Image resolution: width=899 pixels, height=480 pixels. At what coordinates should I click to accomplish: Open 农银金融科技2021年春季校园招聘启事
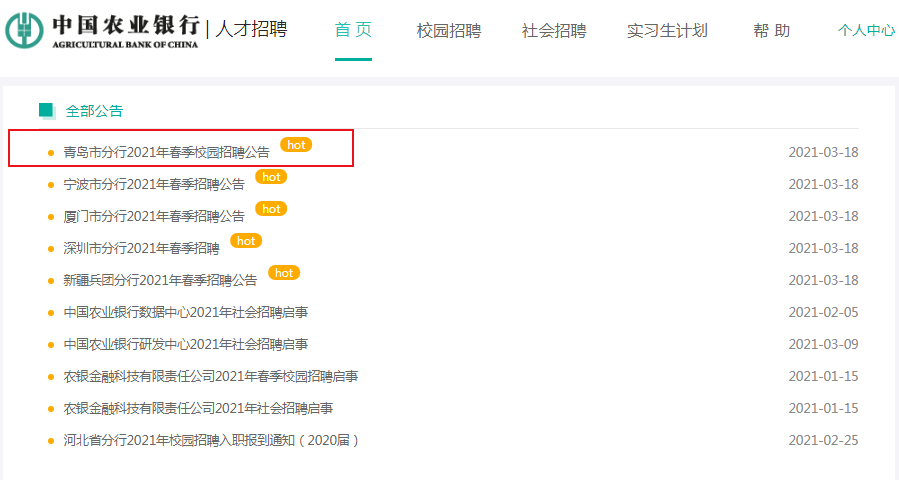coord(210,377)
